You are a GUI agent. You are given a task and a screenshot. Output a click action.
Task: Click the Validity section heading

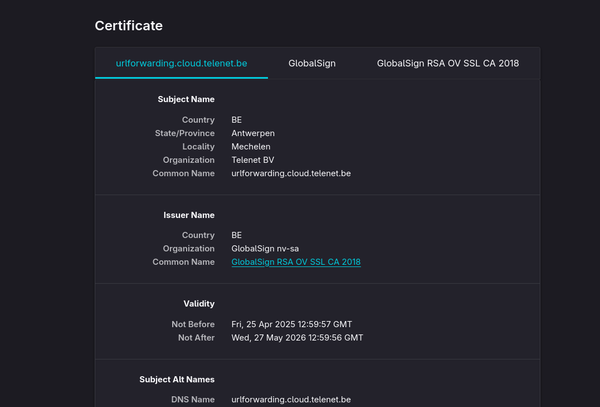pos(197,303)
